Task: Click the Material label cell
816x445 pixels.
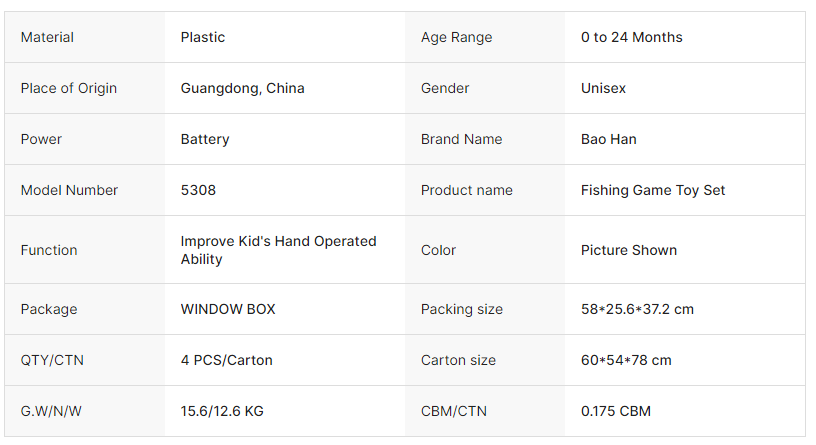Action: tap(48, 37)
